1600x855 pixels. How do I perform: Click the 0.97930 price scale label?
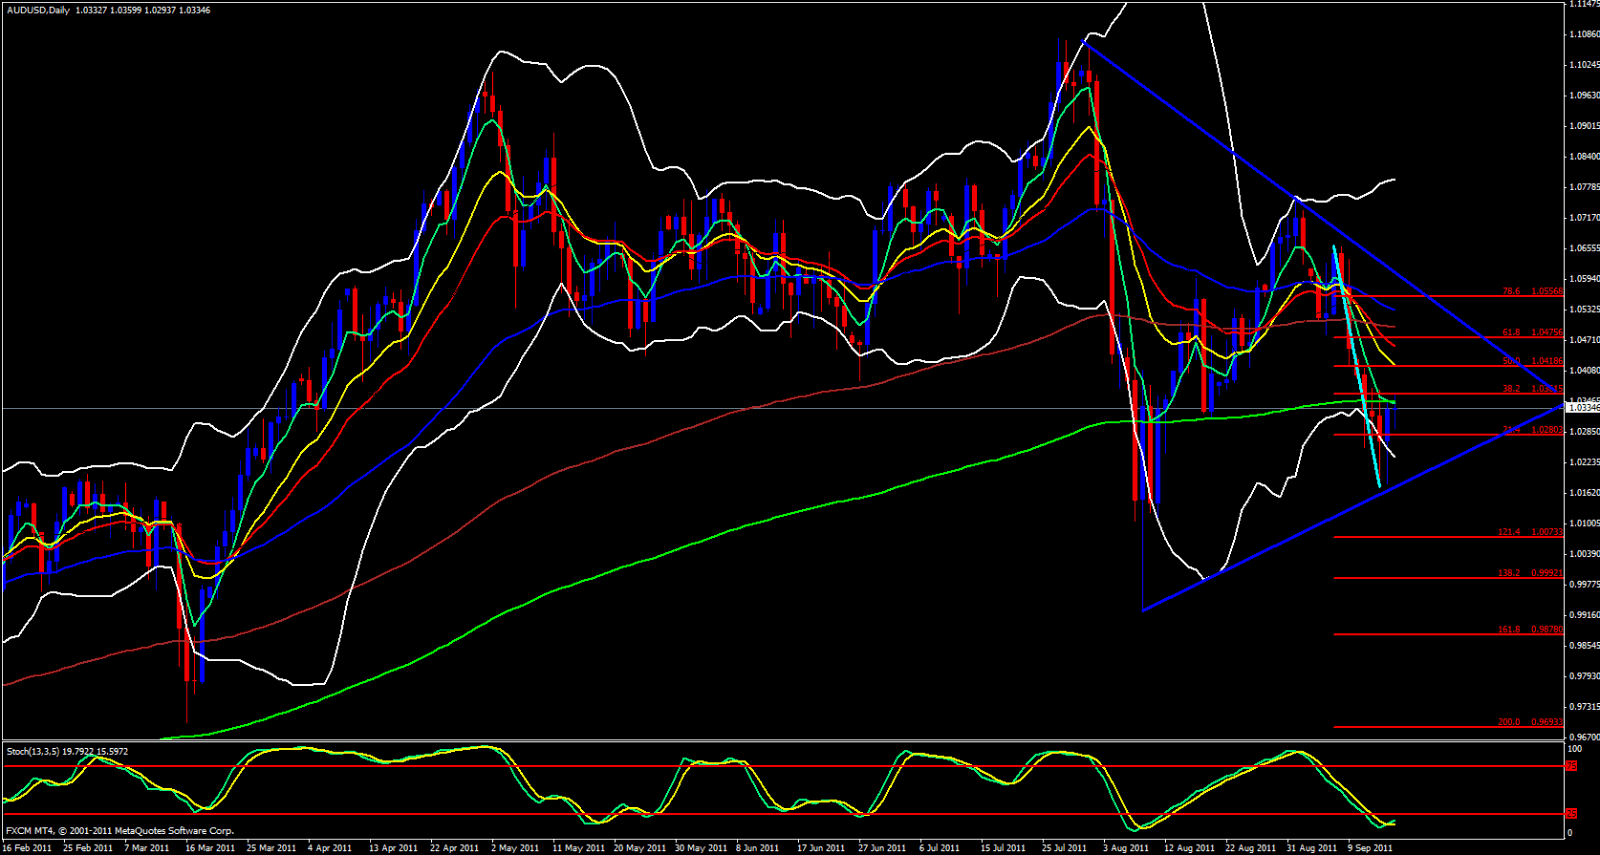coord(1584,676)
